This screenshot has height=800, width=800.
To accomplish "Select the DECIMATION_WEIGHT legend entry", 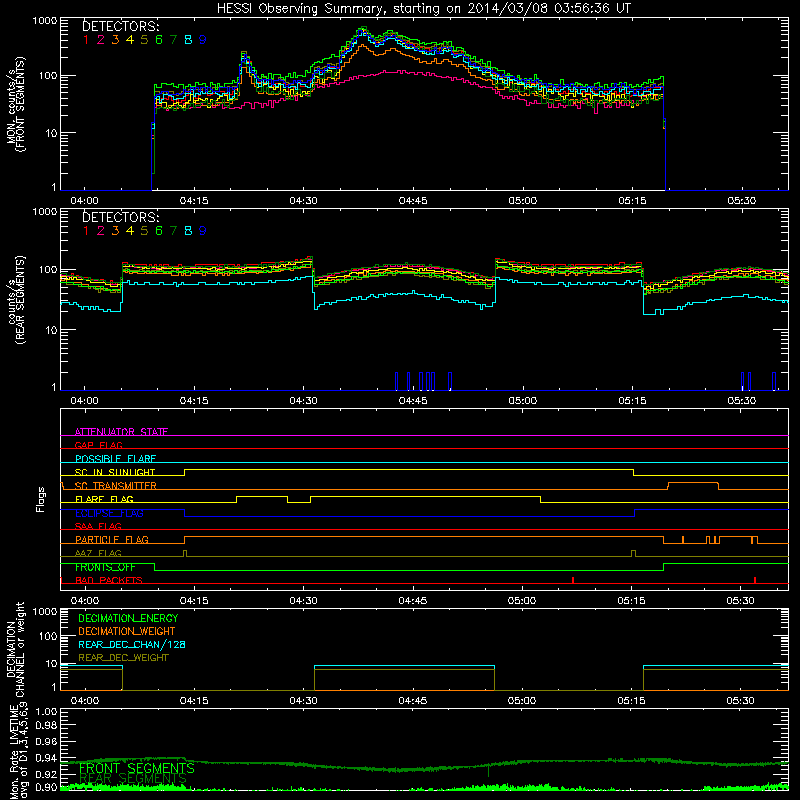I will 127,631.
